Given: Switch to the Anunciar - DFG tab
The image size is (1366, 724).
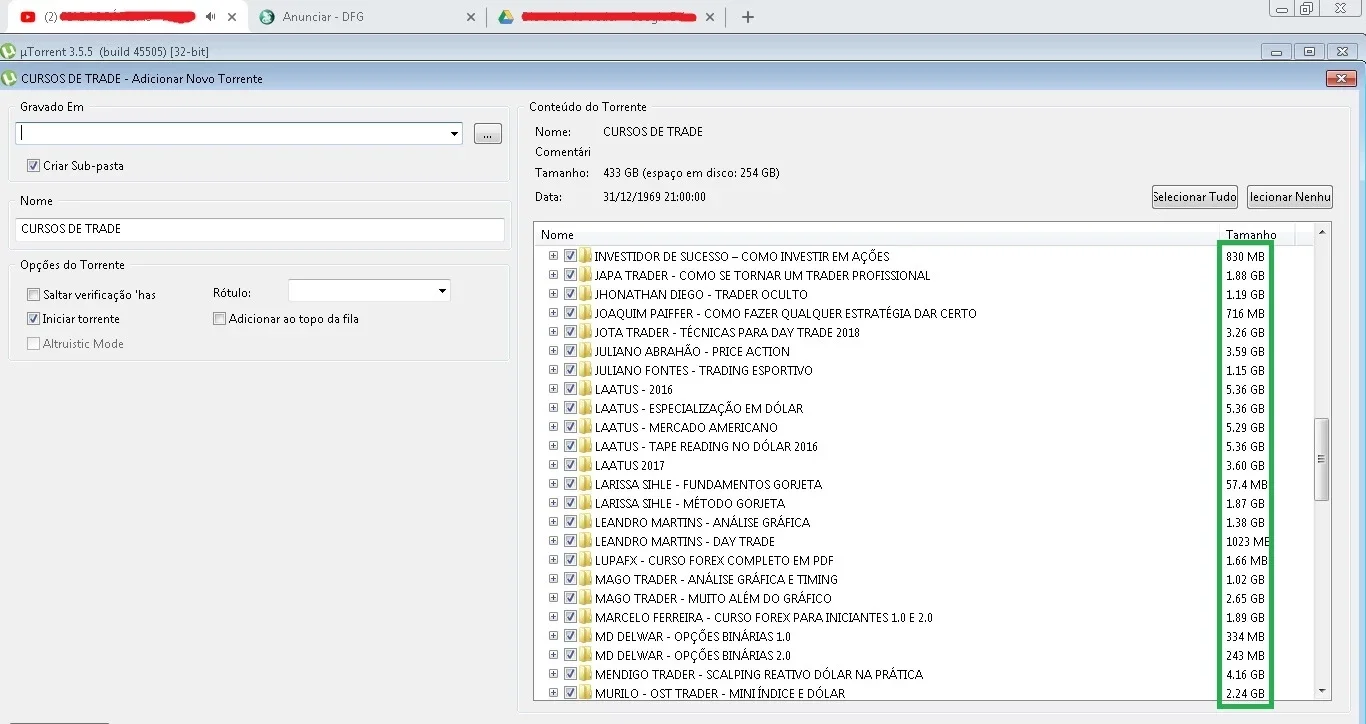Looking at the screenshot, I should (x=365, y=17).
